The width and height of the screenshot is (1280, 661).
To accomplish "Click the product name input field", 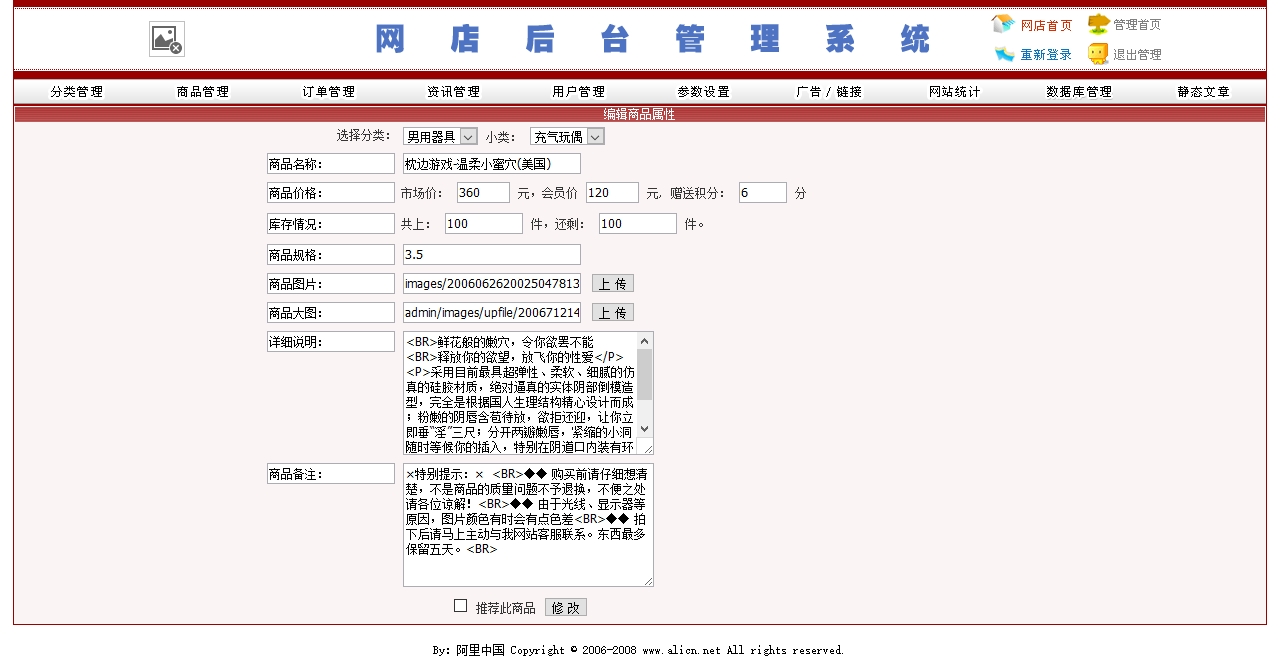I will point(492,164).
